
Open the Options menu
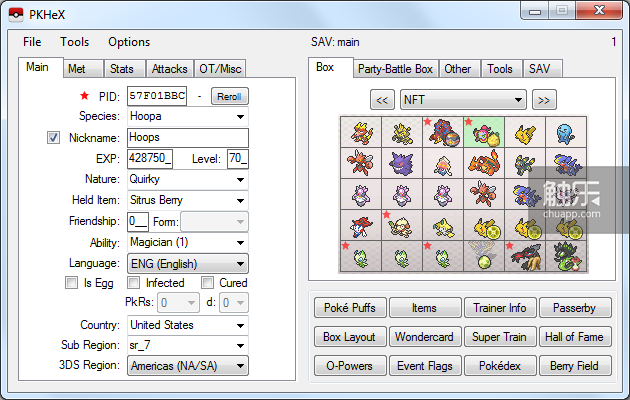129,42
